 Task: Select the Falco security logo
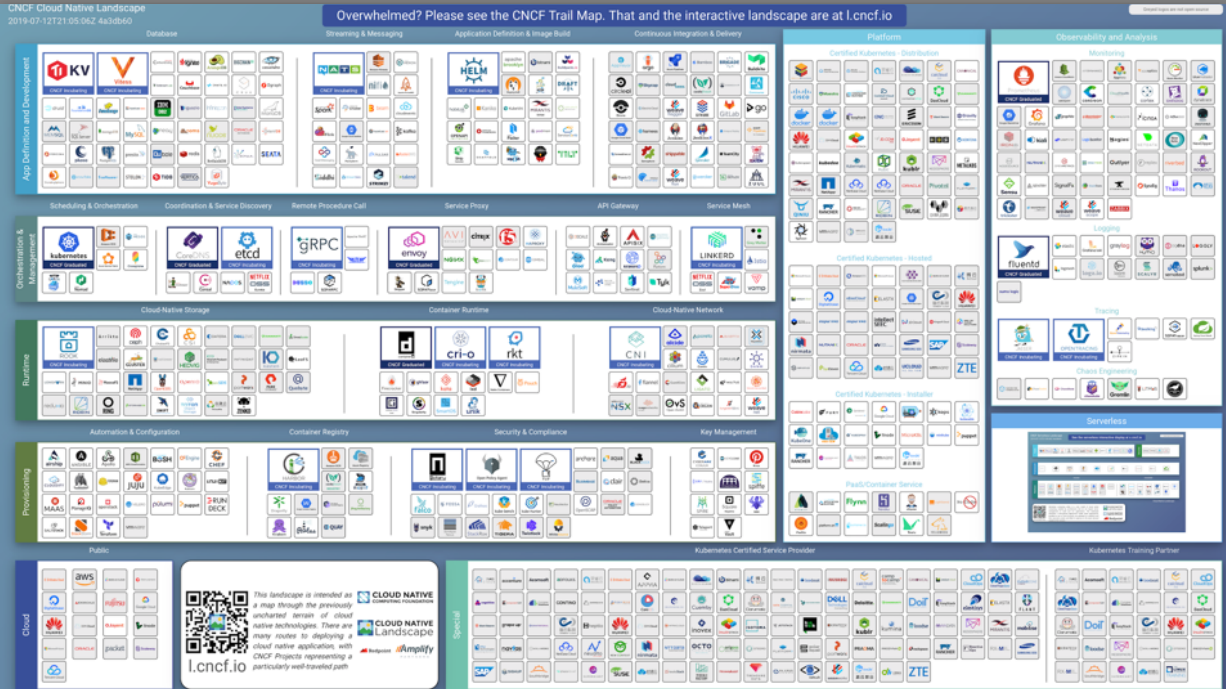(424, 504)
